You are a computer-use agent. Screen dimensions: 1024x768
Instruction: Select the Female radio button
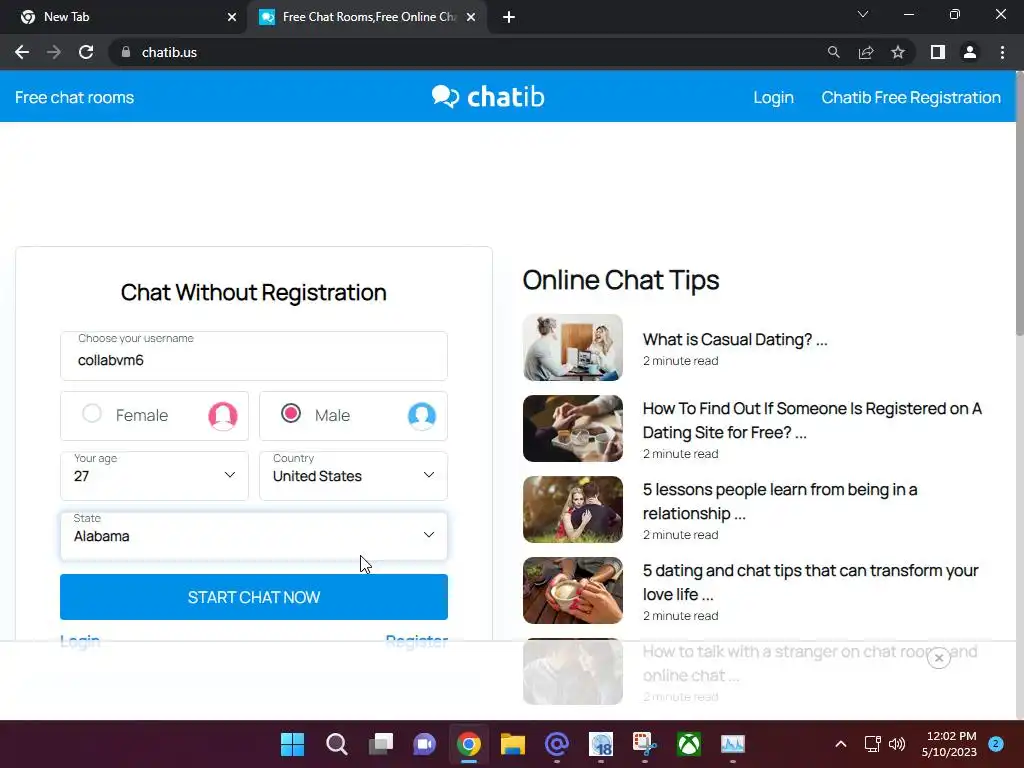92,413
